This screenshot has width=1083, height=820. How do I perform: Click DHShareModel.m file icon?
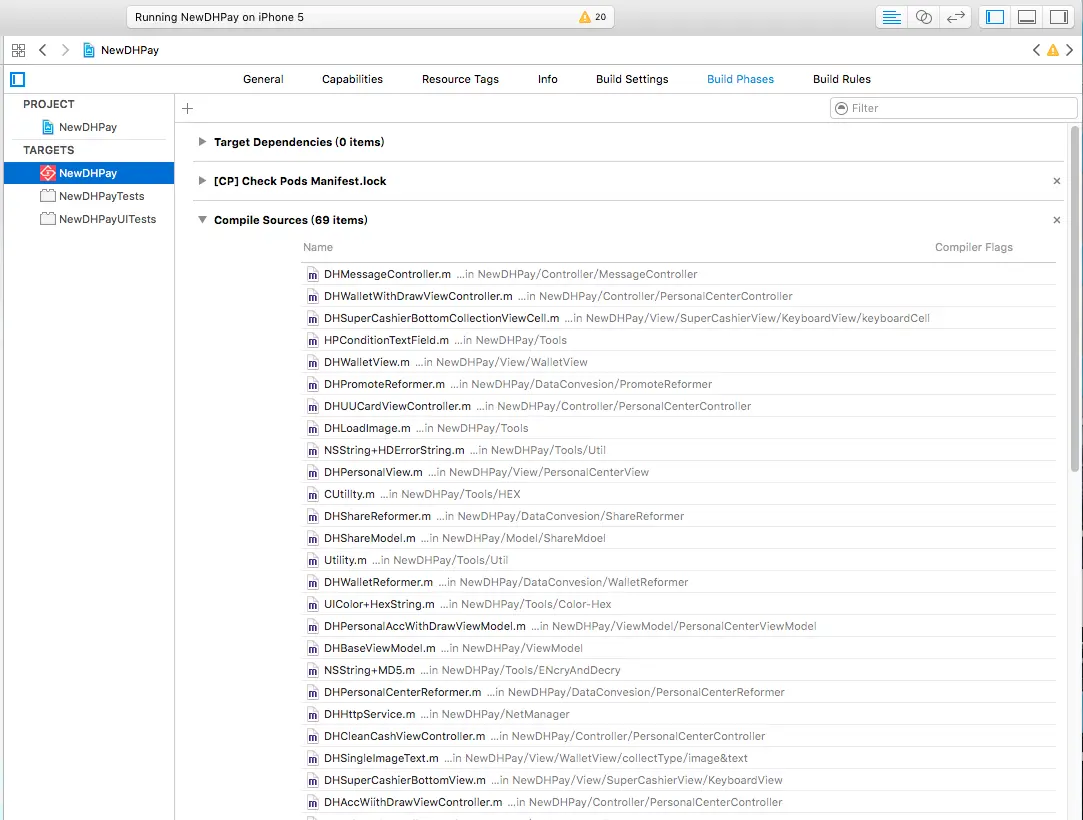point(312,539)
